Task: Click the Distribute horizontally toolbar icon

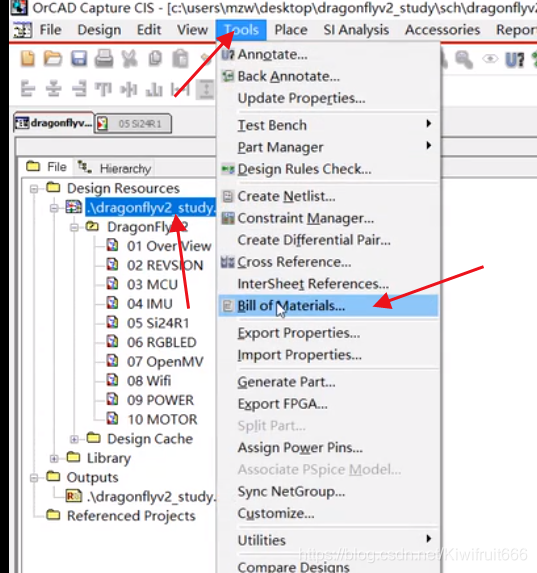Action: click(181, 90)
